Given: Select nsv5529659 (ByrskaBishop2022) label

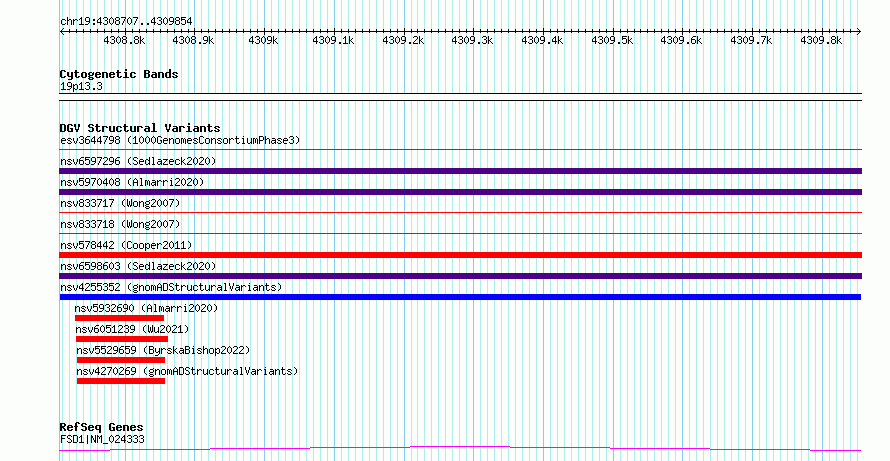Looking at the screenshot, I should tap(163, 350).
